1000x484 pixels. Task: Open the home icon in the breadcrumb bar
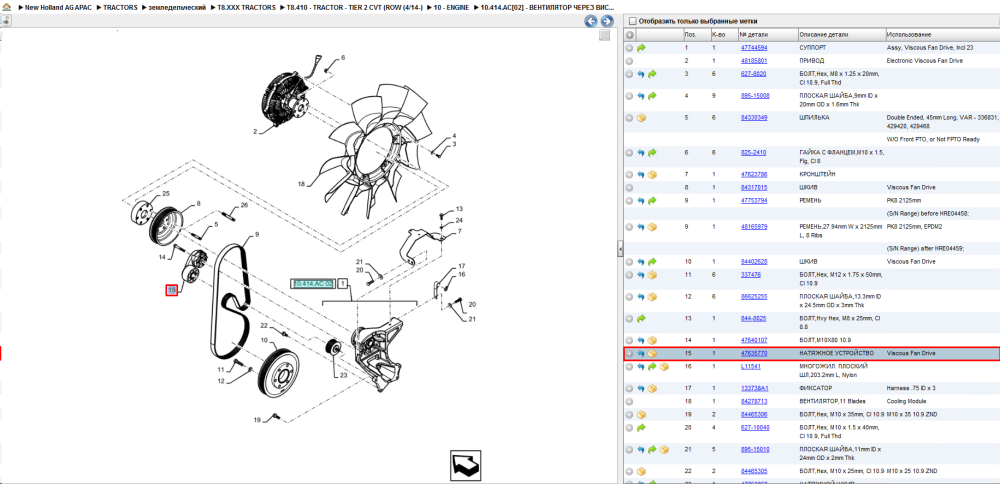(x=6, y=7)
